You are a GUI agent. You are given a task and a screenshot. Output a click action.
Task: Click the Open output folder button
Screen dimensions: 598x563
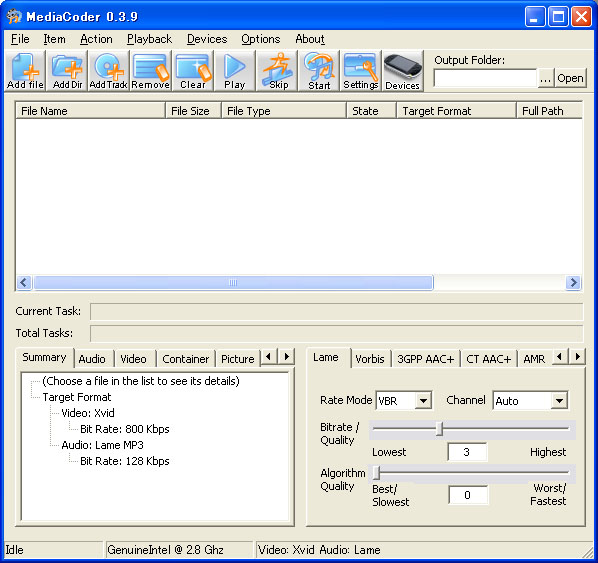(x=570, y=78)
